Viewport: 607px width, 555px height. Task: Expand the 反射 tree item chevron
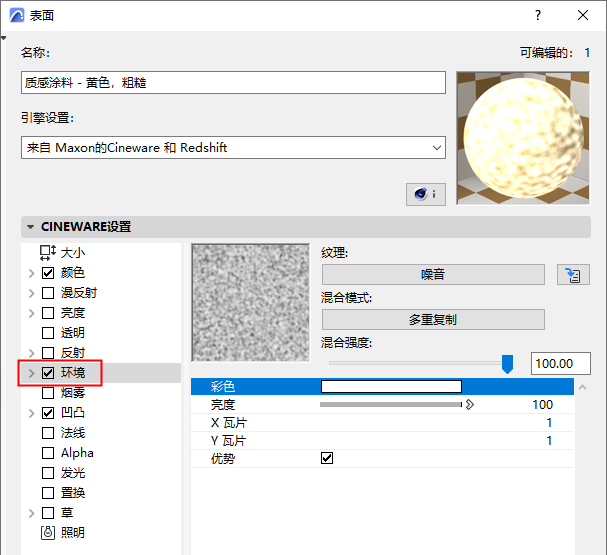32,353
